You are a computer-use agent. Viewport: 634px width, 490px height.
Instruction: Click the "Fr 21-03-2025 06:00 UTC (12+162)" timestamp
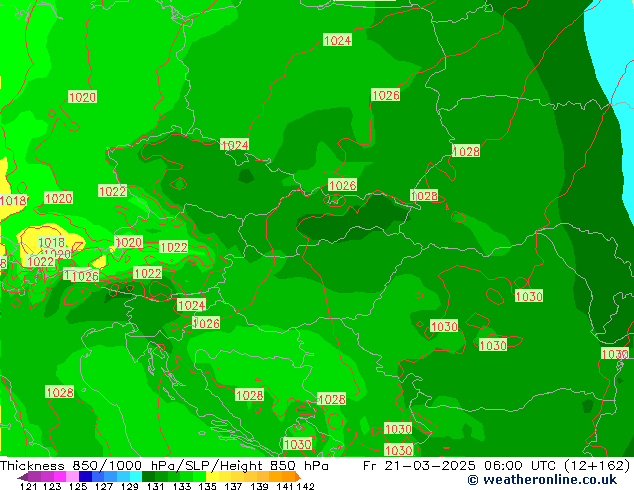pos(497,466)
